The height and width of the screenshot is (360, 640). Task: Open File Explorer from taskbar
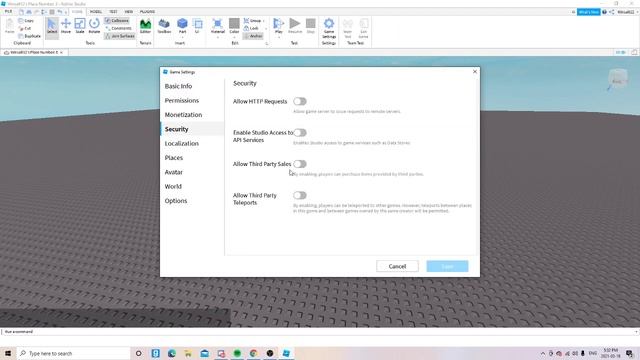(188, 353)
